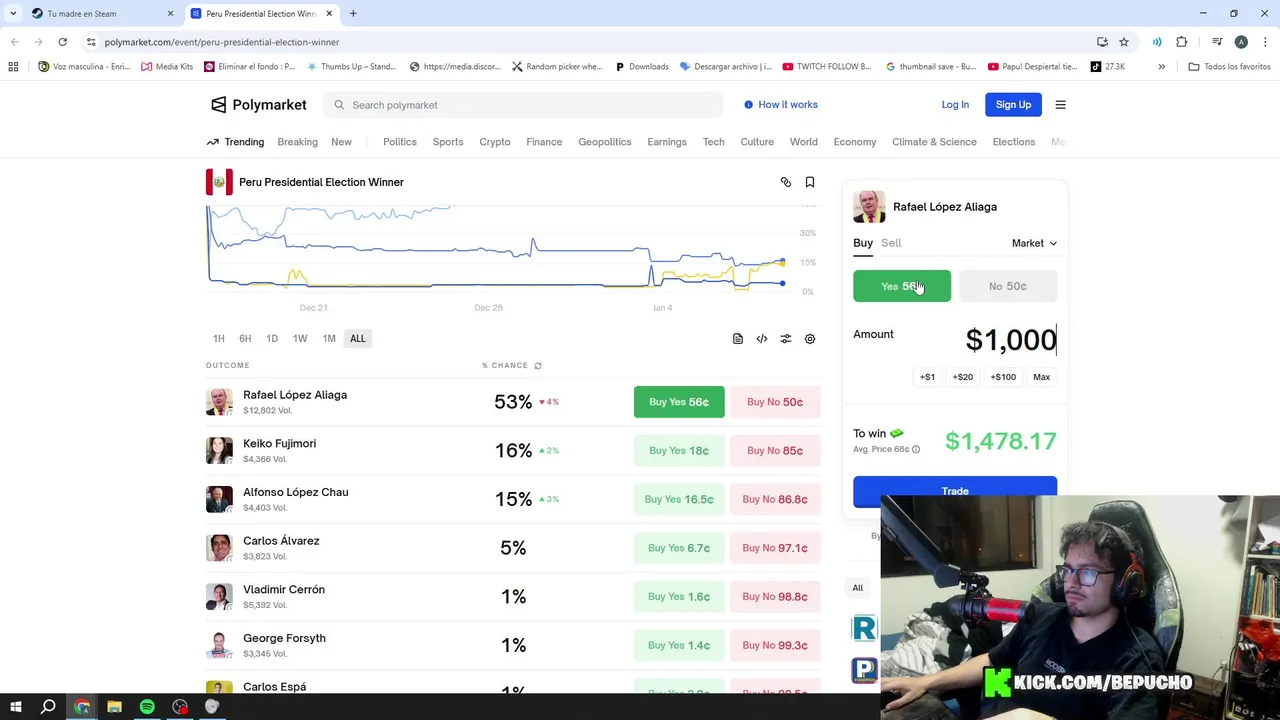Open the embed code icon below the chart
The image size is (1280, 720).
[x=762, y=339]
